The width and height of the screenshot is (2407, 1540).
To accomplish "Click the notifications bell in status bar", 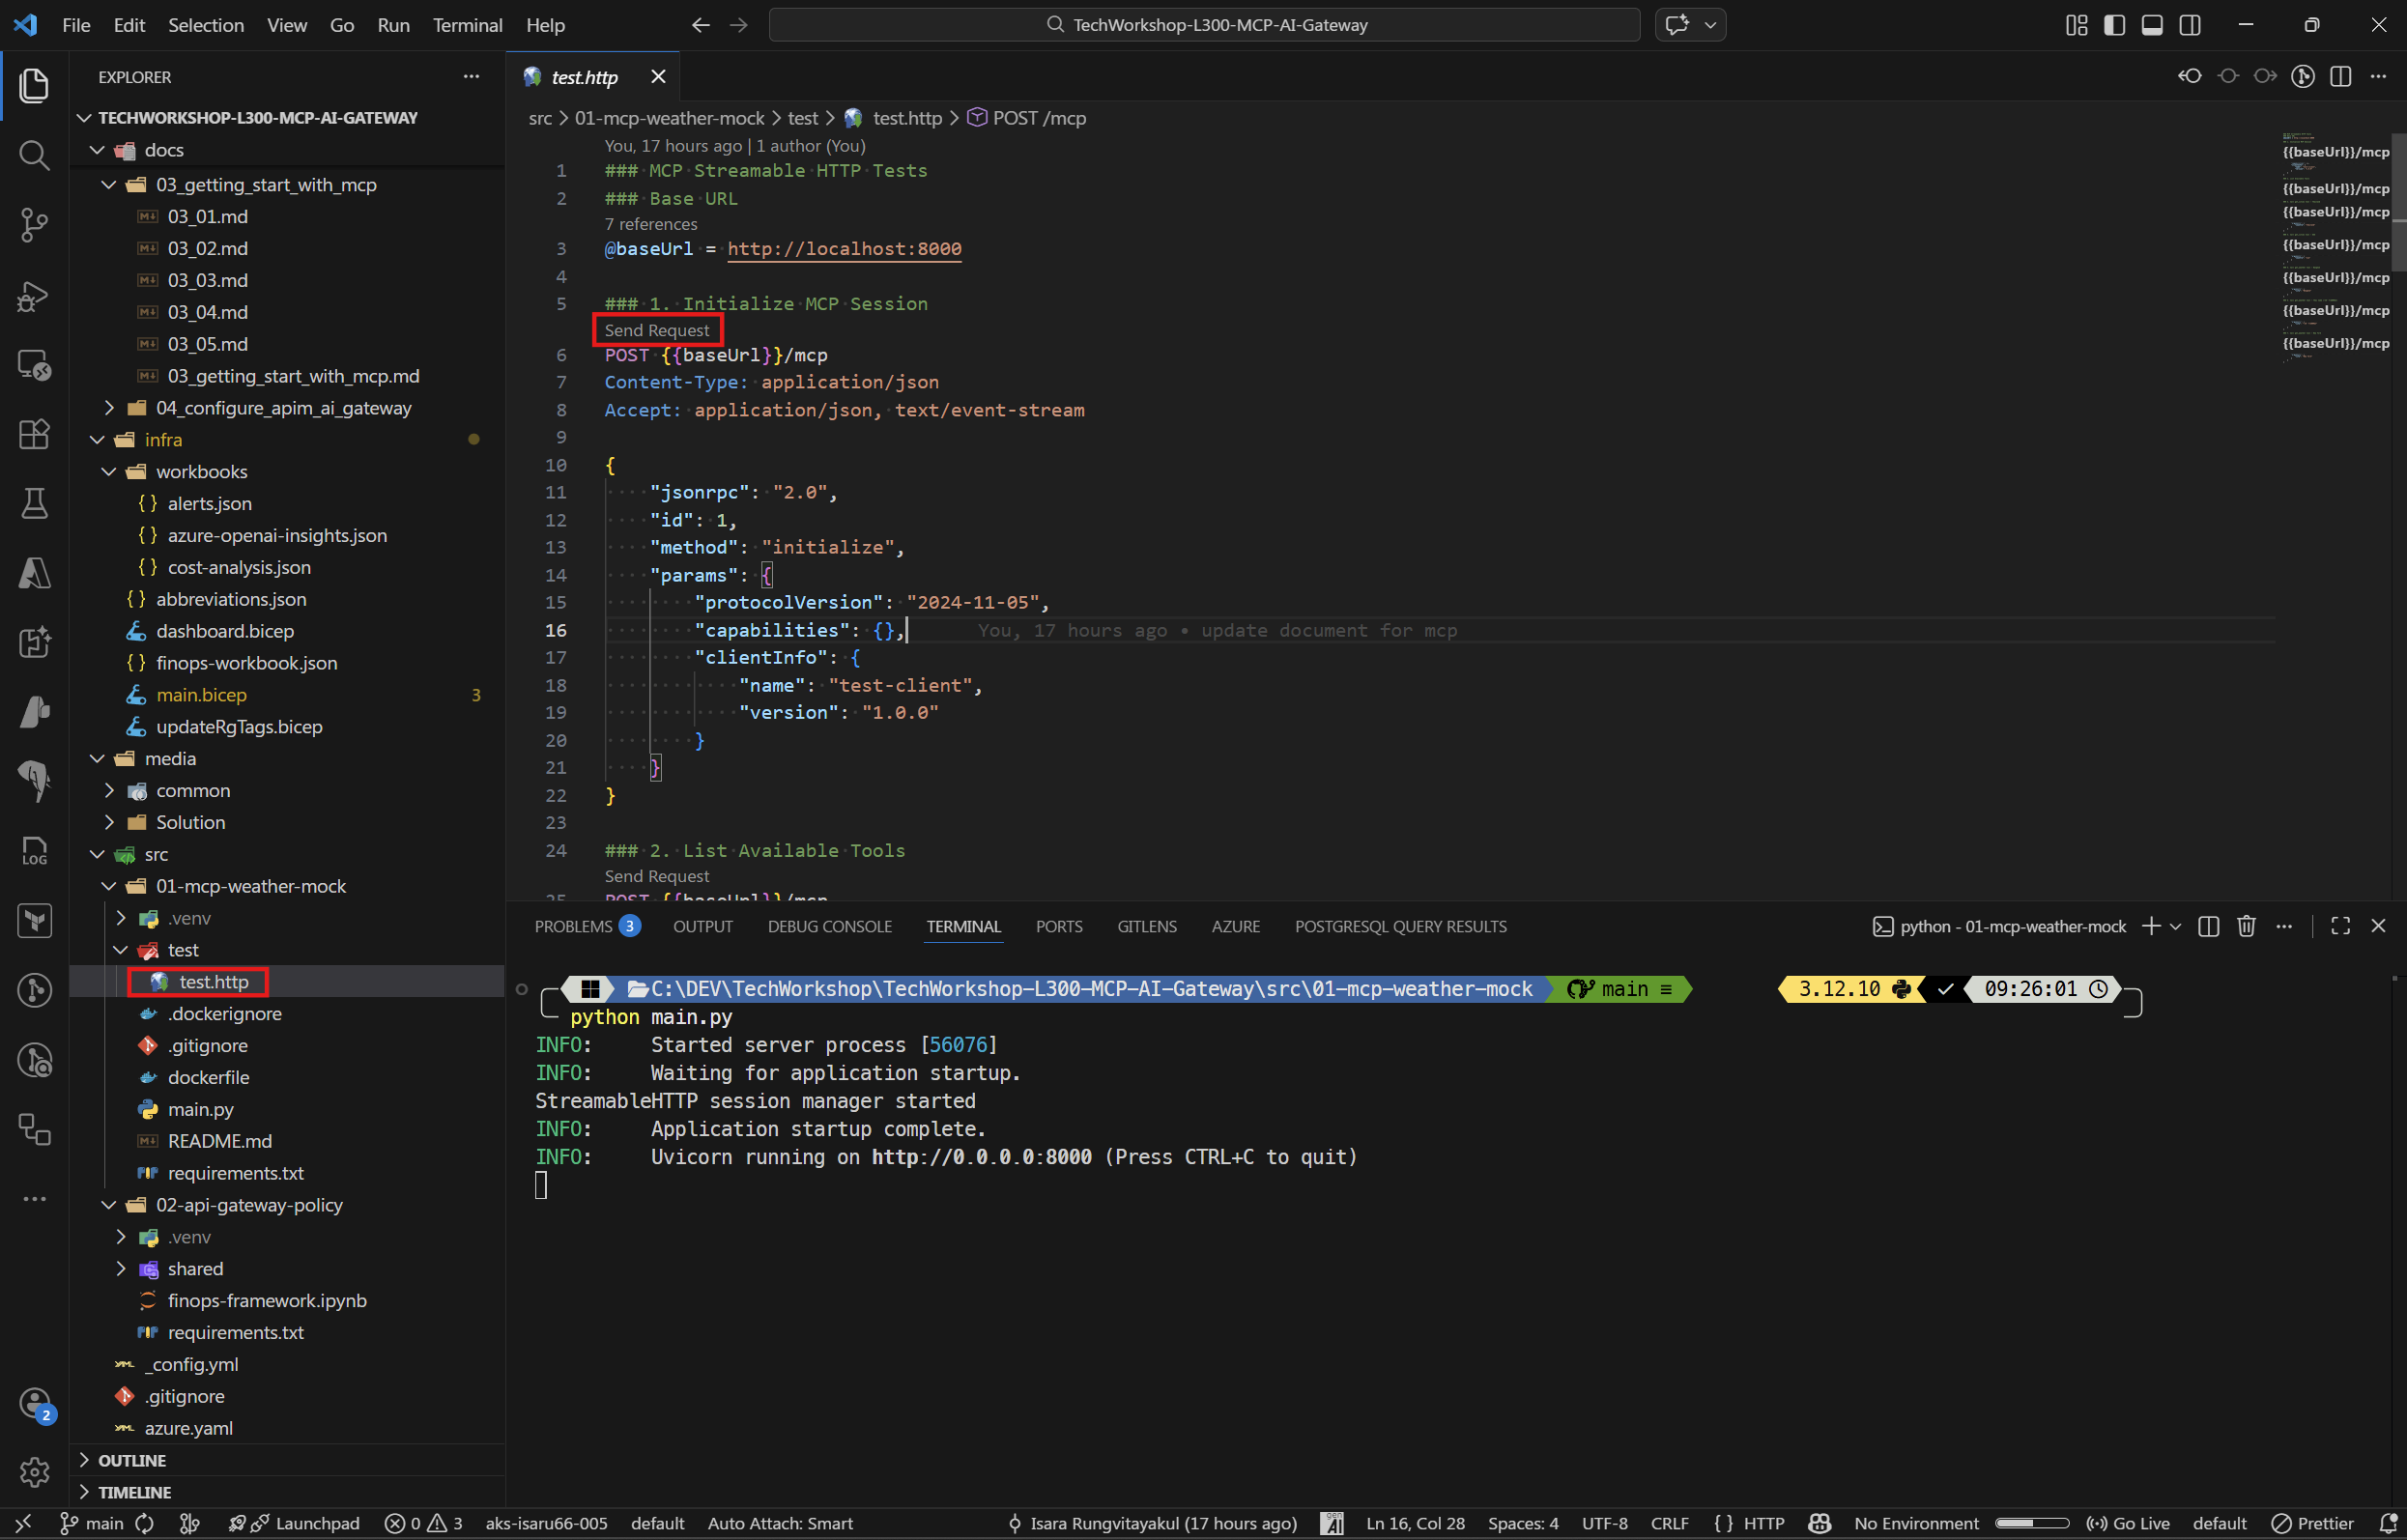I will (2387, 1523).
